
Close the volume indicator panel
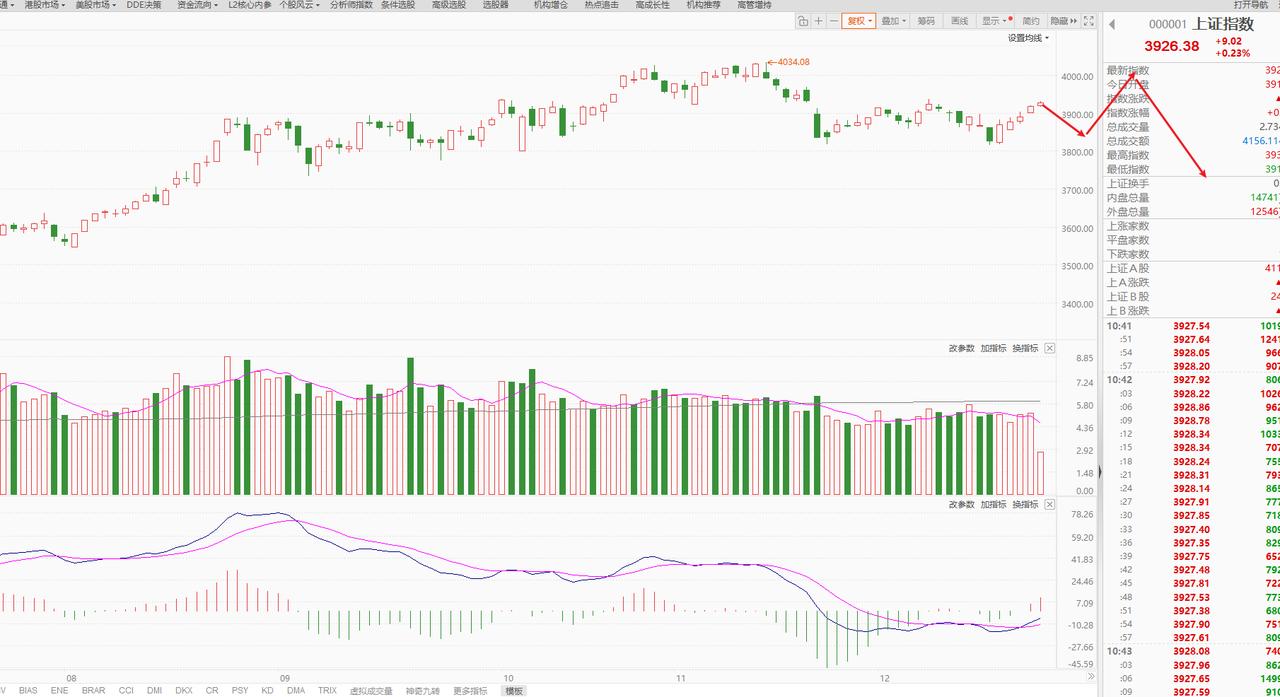pyautogui.click(x=1049, y=348)
